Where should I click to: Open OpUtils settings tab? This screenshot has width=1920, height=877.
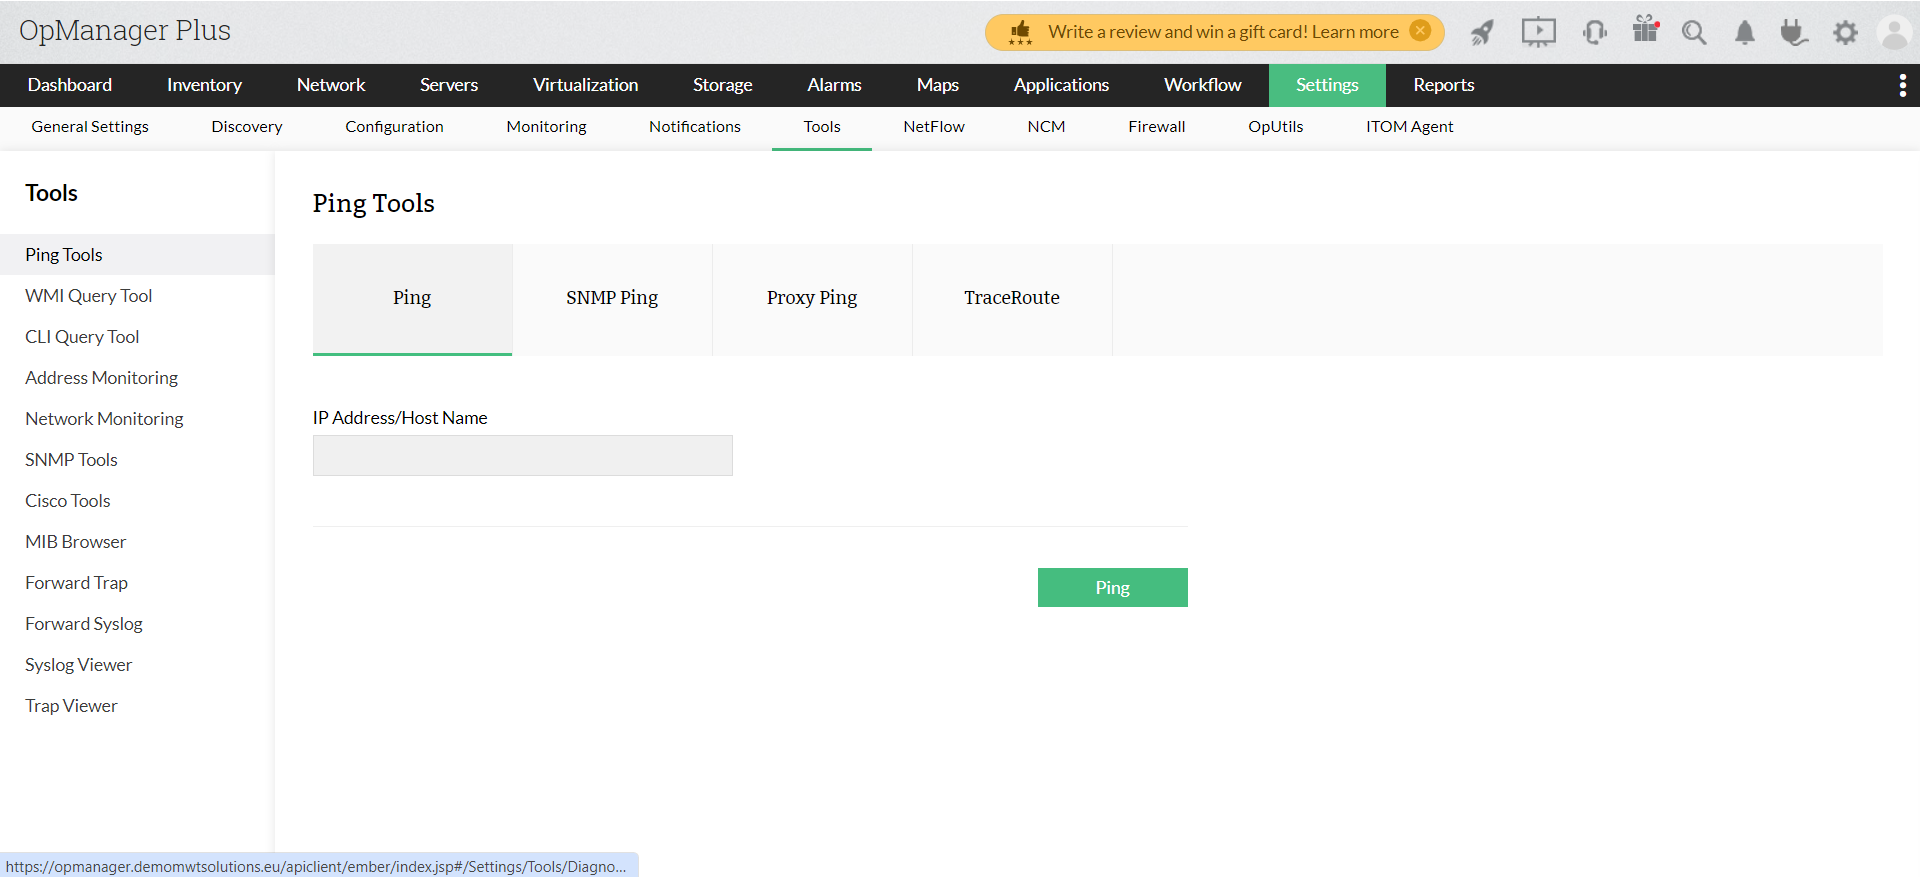pyautogui.click(x=1276, y=127)
